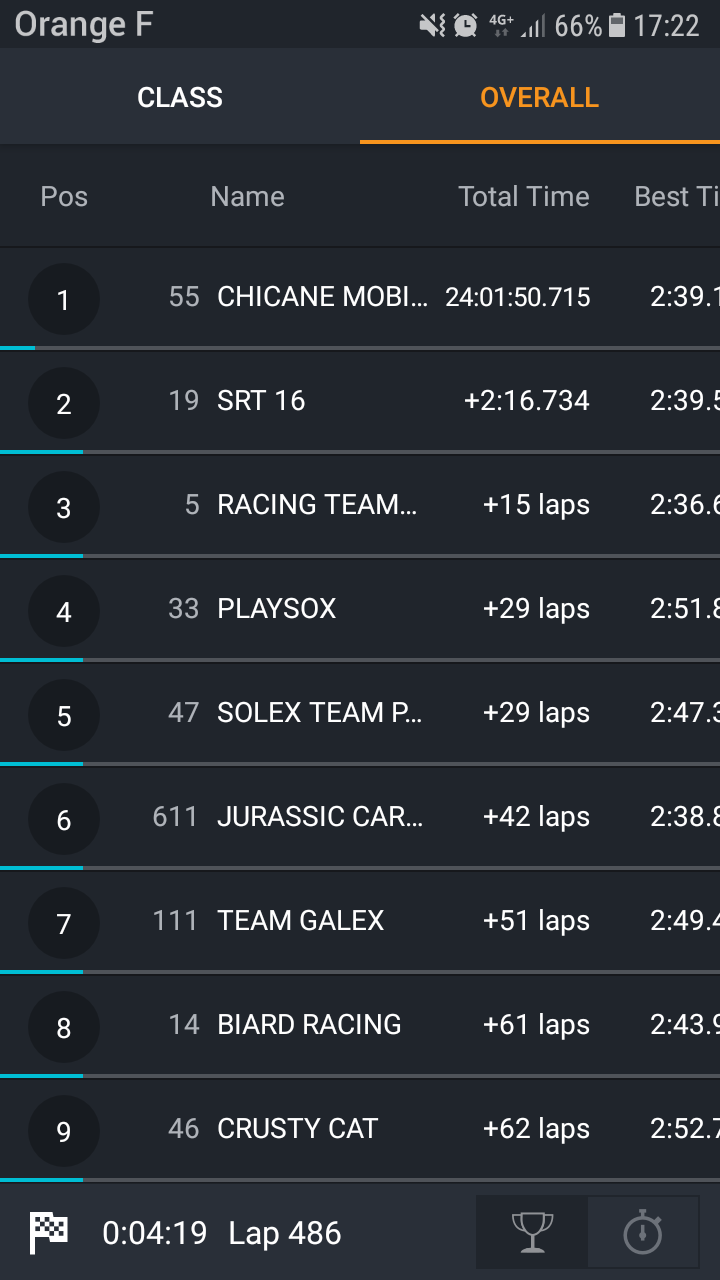
Task: Switch to the CLASS tab
Action: coord(180,97)
